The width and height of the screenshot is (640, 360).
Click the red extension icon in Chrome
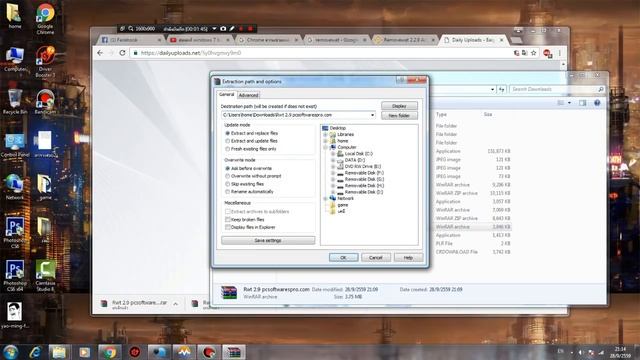(x=547, y=53)
